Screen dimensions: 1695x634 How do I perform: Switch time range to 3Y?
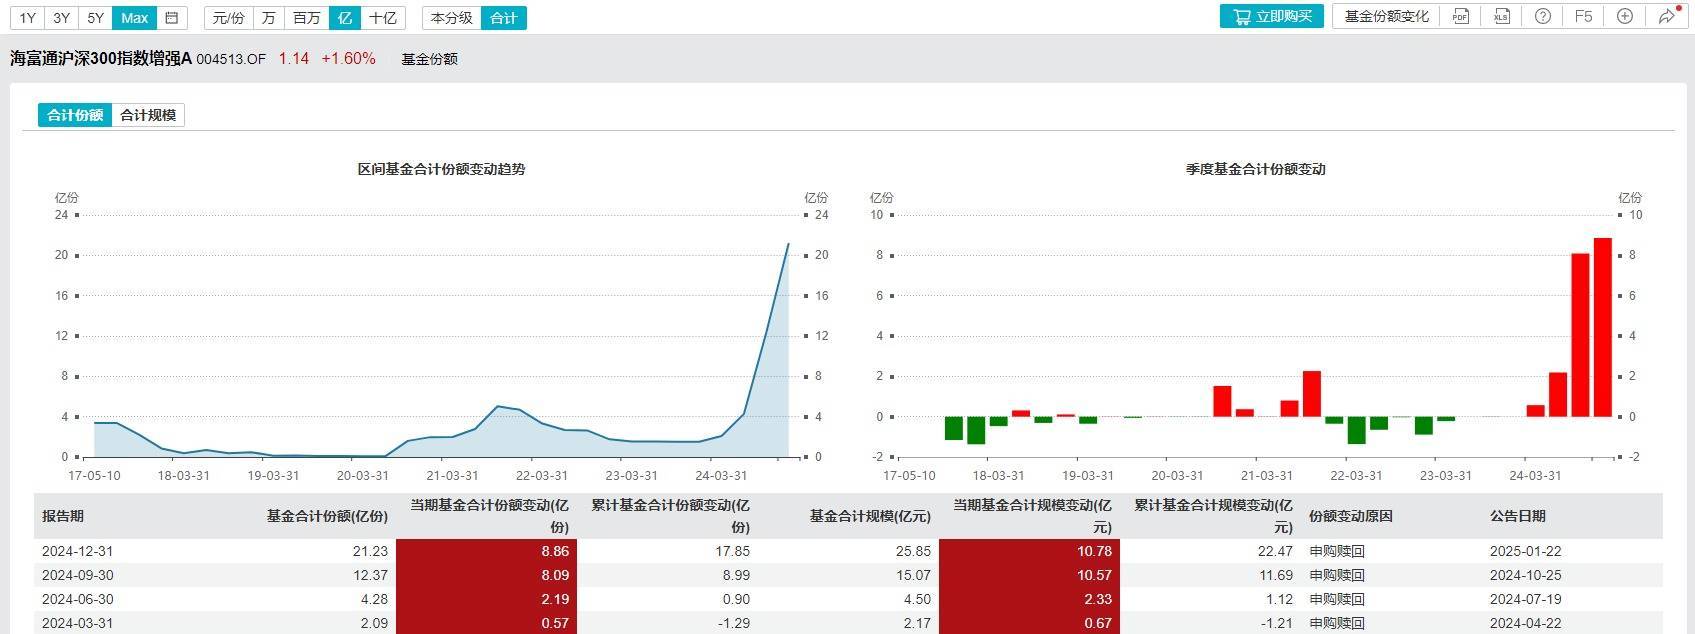click(62, 18)
